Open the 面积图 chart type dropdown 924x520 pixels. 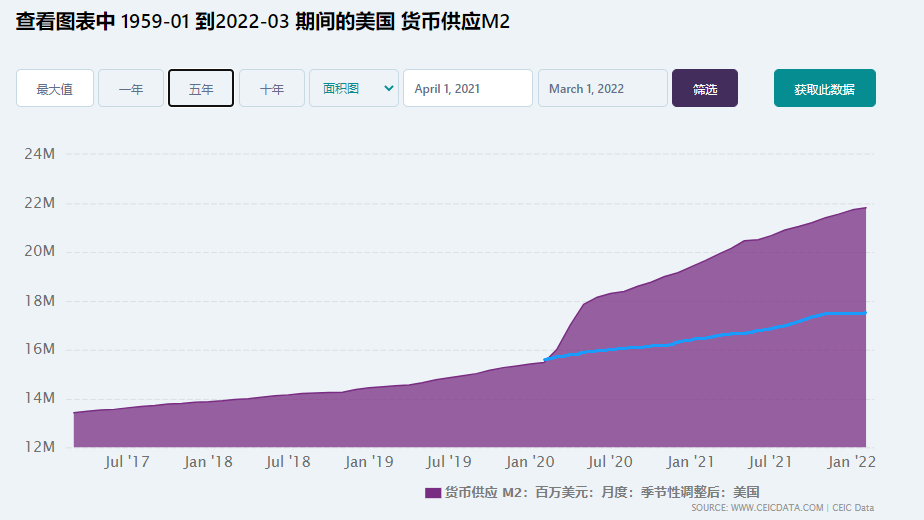click(354, 88)
